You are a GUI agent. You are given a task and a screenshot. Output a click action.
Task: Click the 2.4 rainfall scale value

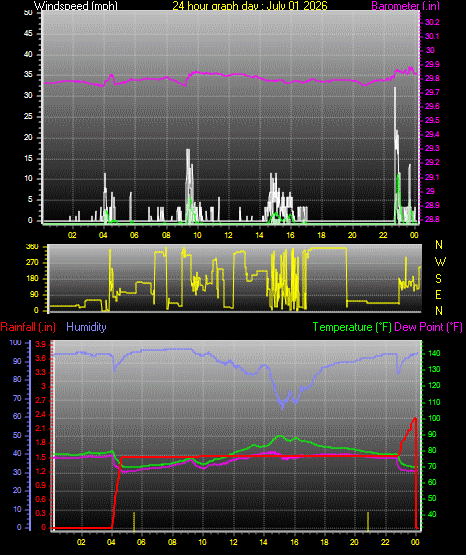click(x=41, y=414)
